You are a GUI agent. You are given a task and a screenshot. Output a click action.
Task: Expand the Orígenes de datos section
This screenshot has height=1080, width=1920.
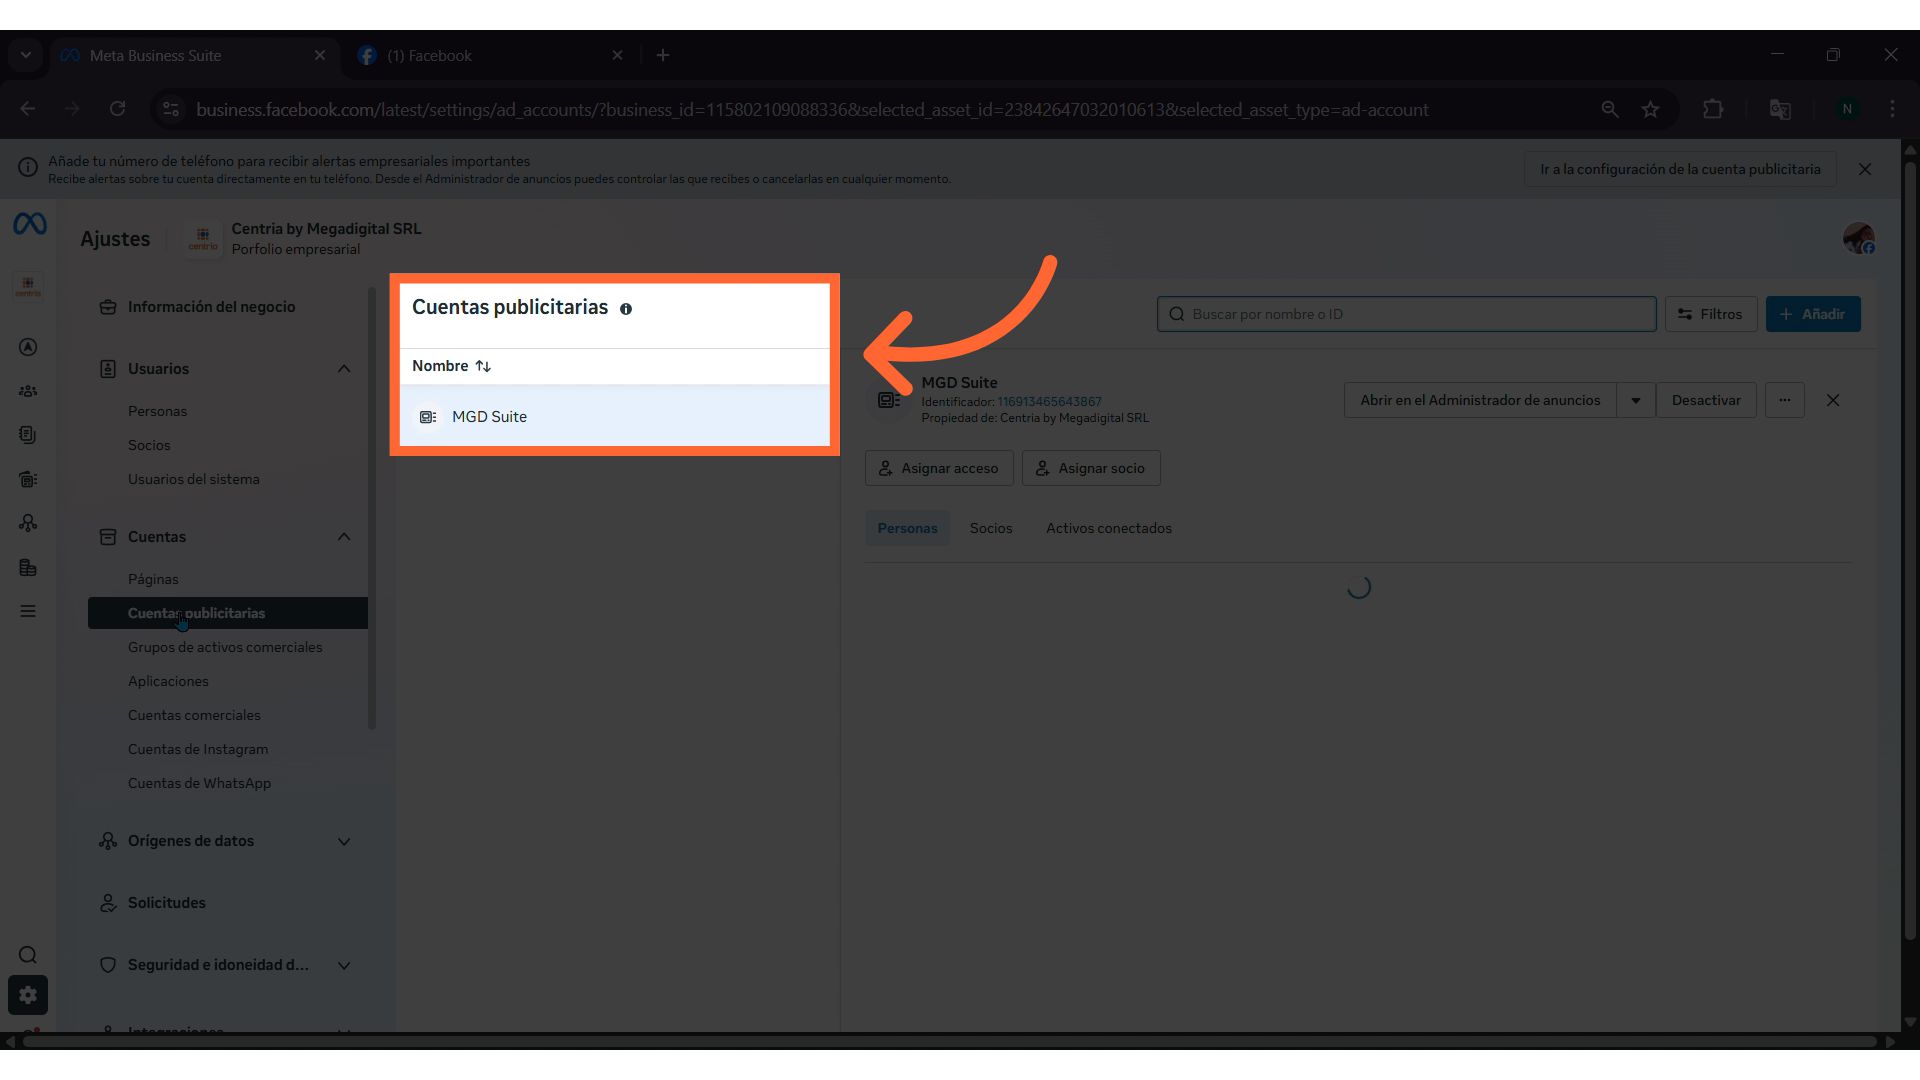click(x=344, y=841)
